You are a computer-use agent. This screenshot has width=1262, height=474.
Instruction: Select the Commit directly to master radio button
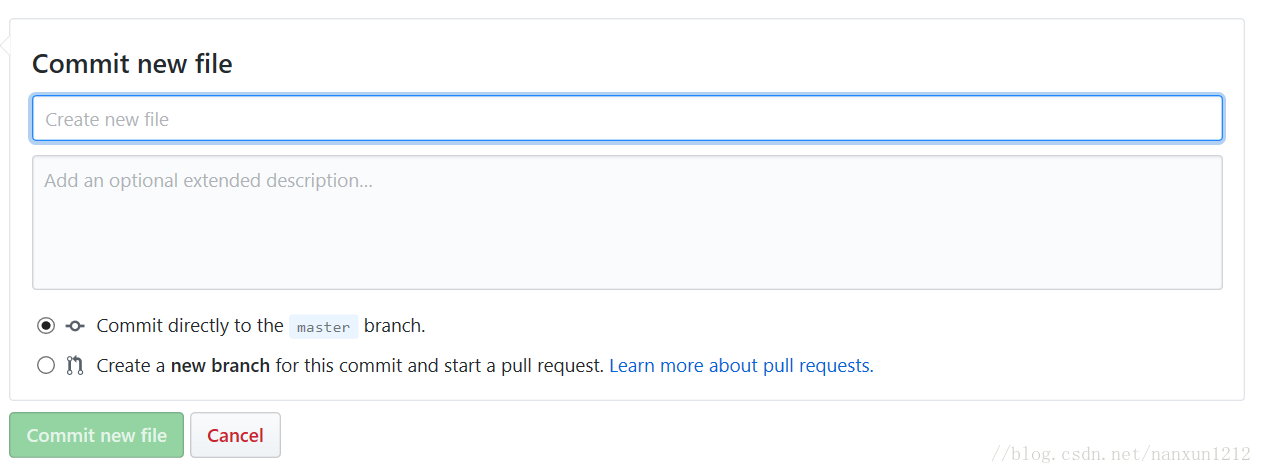coord(46,326)
